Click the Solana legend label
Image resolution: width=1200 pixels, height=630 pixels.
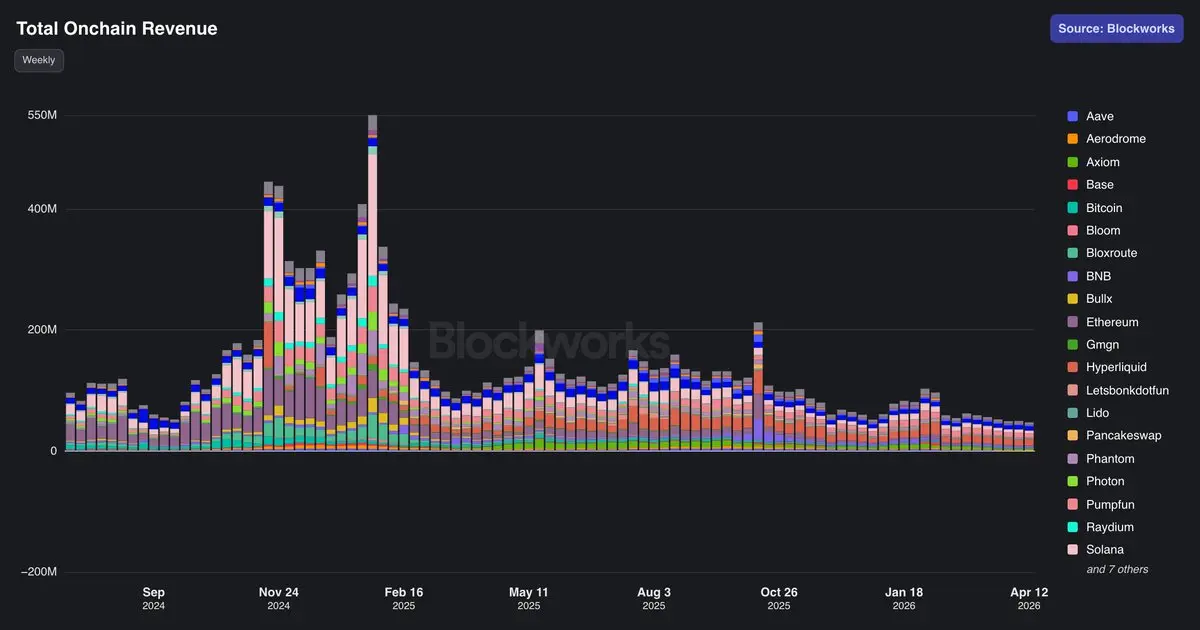coord(1105,550)
